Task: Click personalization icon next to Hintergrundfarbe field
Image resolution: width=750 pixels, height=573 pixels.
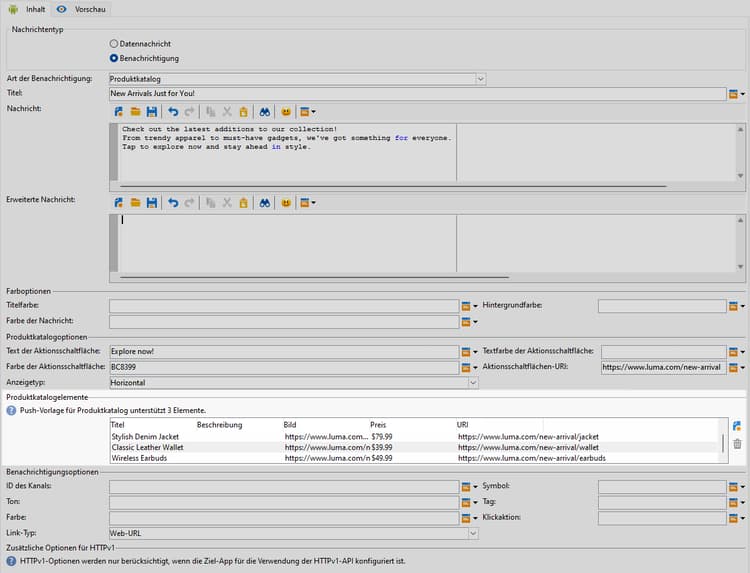Action: (x=733, y=306)
